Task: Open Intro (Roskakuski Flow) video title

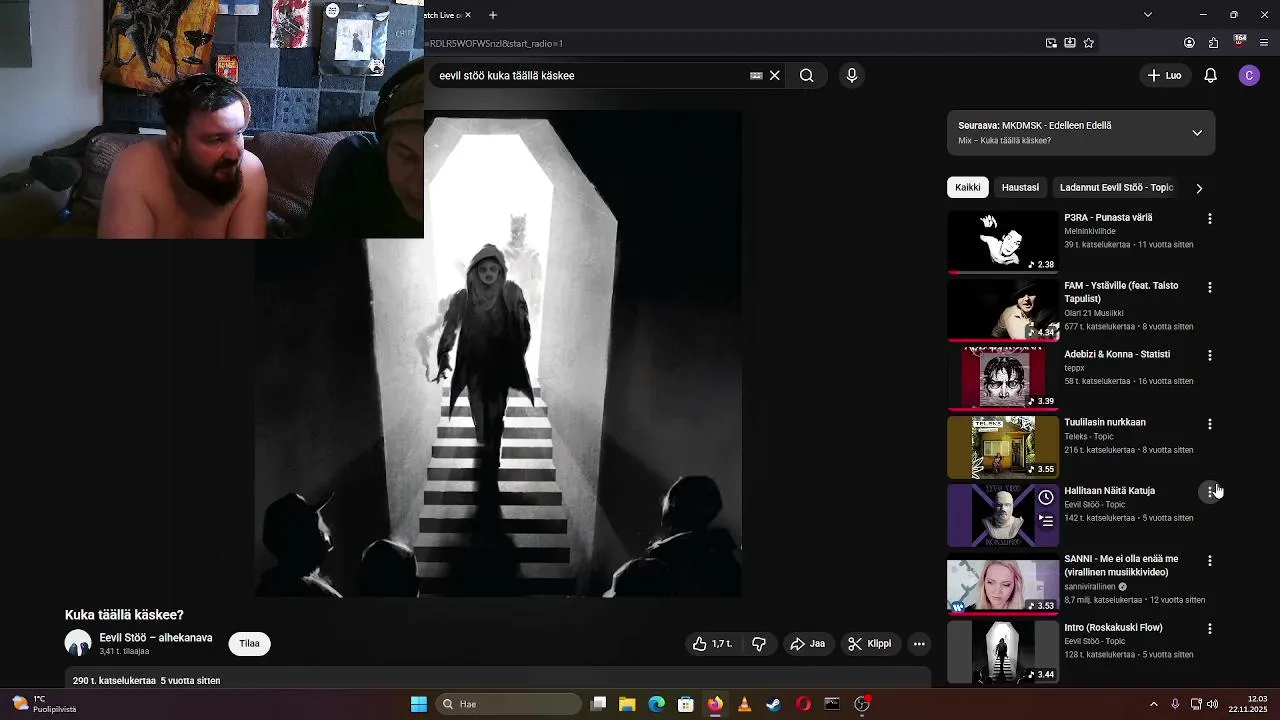Action: tap(1113, 627)
